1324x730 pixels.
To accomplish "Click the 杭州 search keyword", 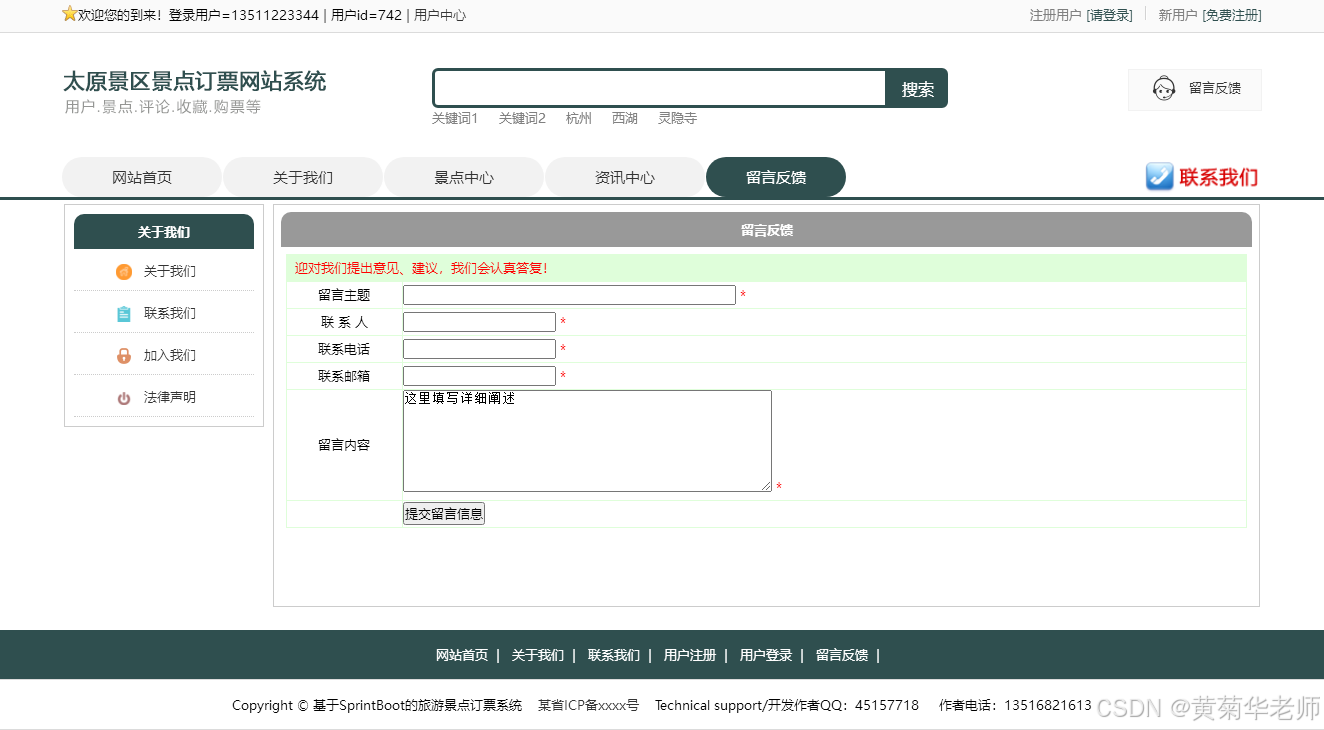I will pyautogui.click(x=579, y=118).
